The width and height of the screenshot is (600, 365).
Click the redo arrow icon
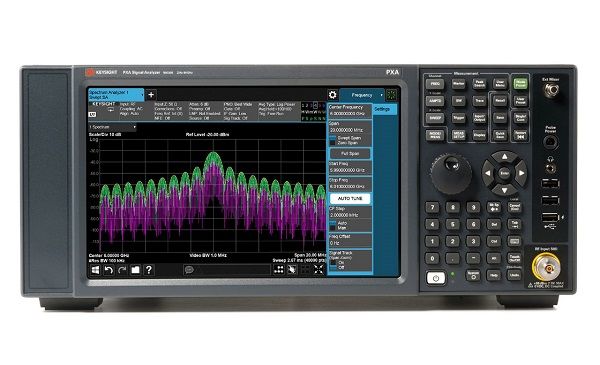coord(122,270)
